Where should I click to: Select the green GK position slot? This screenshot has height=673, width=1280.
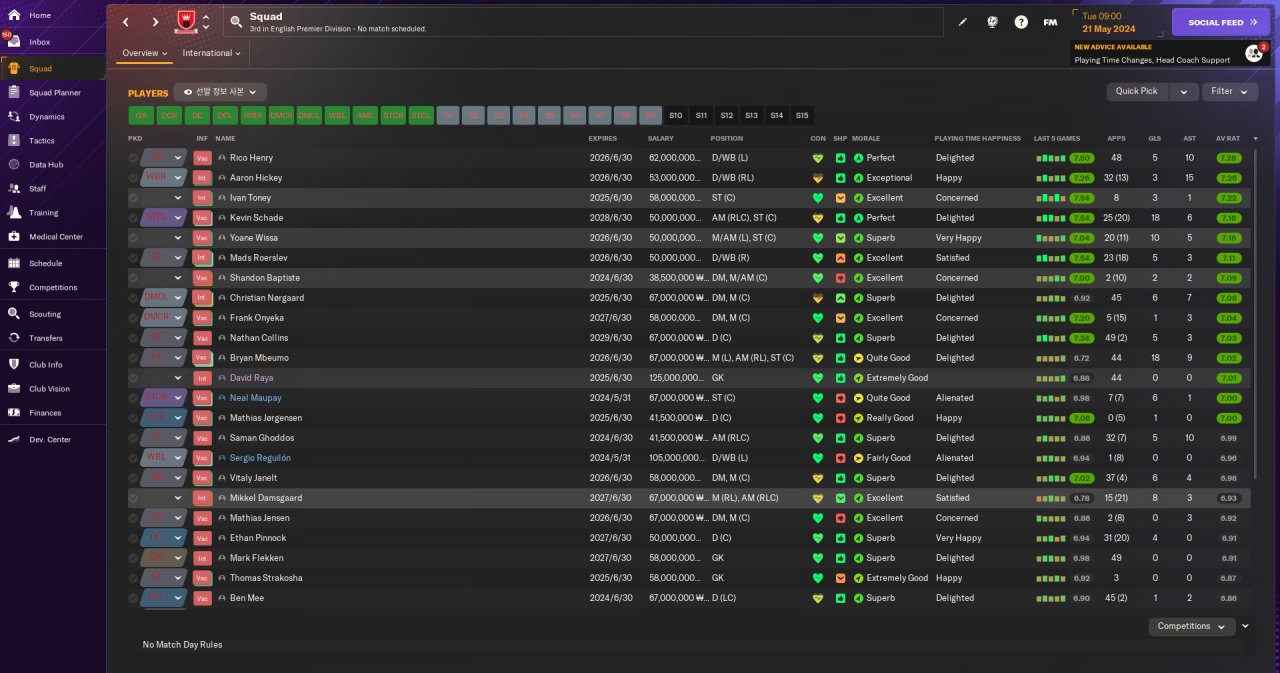click(141, 115)
